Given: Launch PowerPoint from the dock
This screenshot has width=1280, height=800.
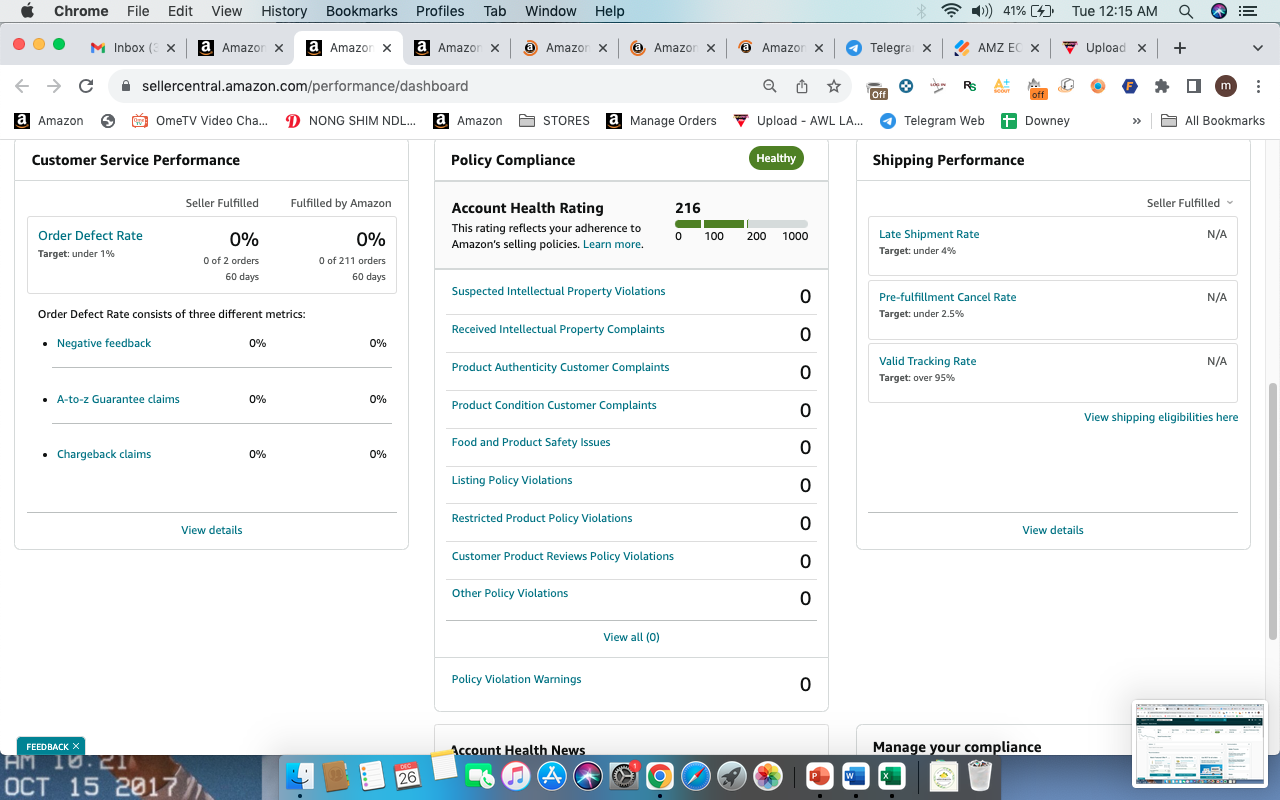Looking at the screenshot, I should pos(819,776).
